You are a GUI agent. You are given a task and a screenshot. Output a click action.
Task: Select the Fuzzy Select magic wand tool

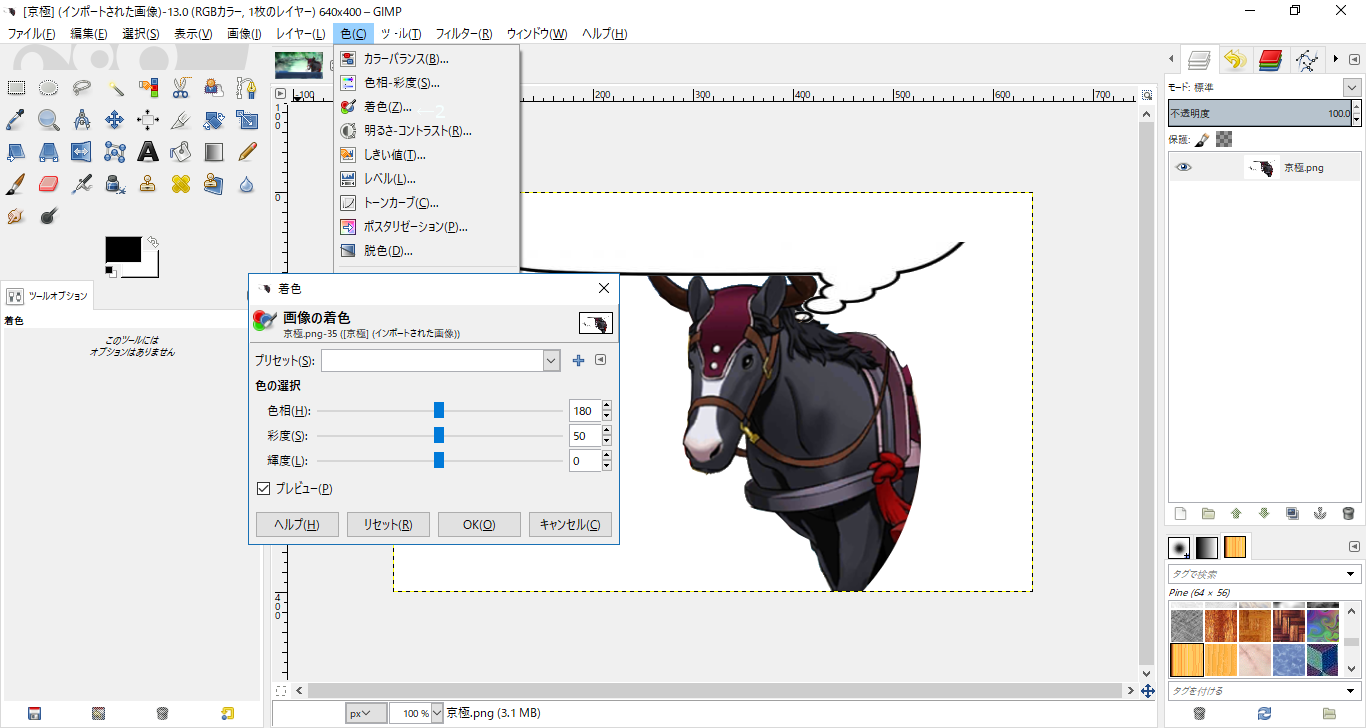tap(116, 88)
